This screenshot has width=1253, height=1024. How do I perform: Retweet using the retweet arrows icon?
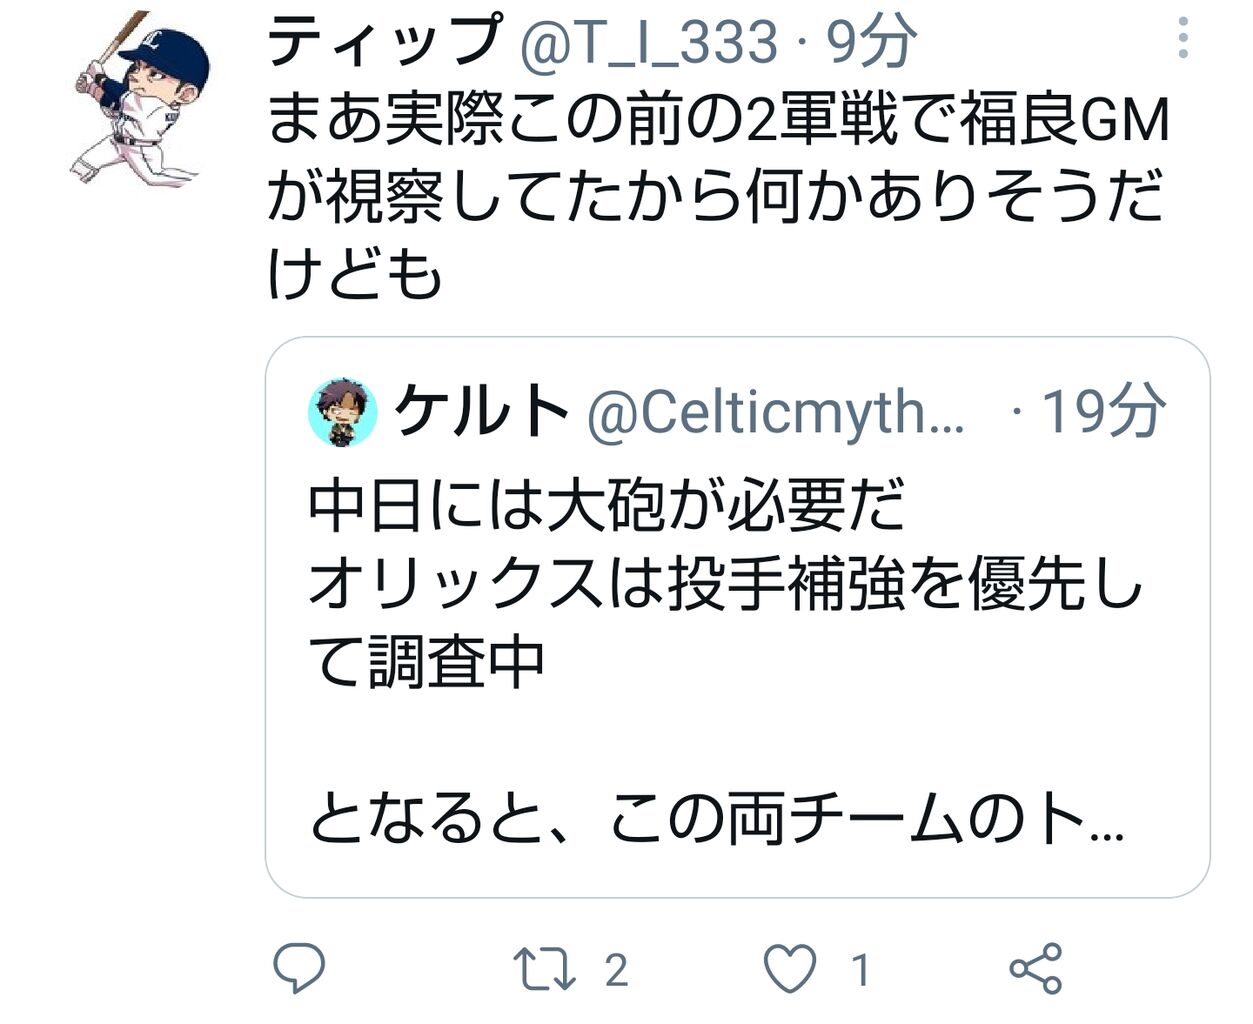[544, 970]
